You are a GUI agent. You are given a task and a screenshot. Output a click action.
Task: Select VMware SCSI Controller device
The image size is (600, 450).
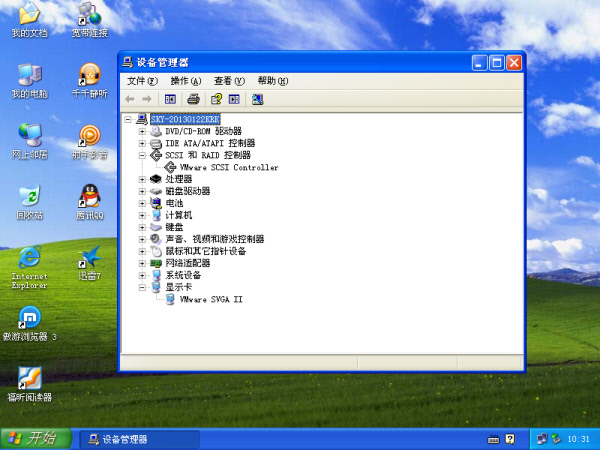click(229, 167)
